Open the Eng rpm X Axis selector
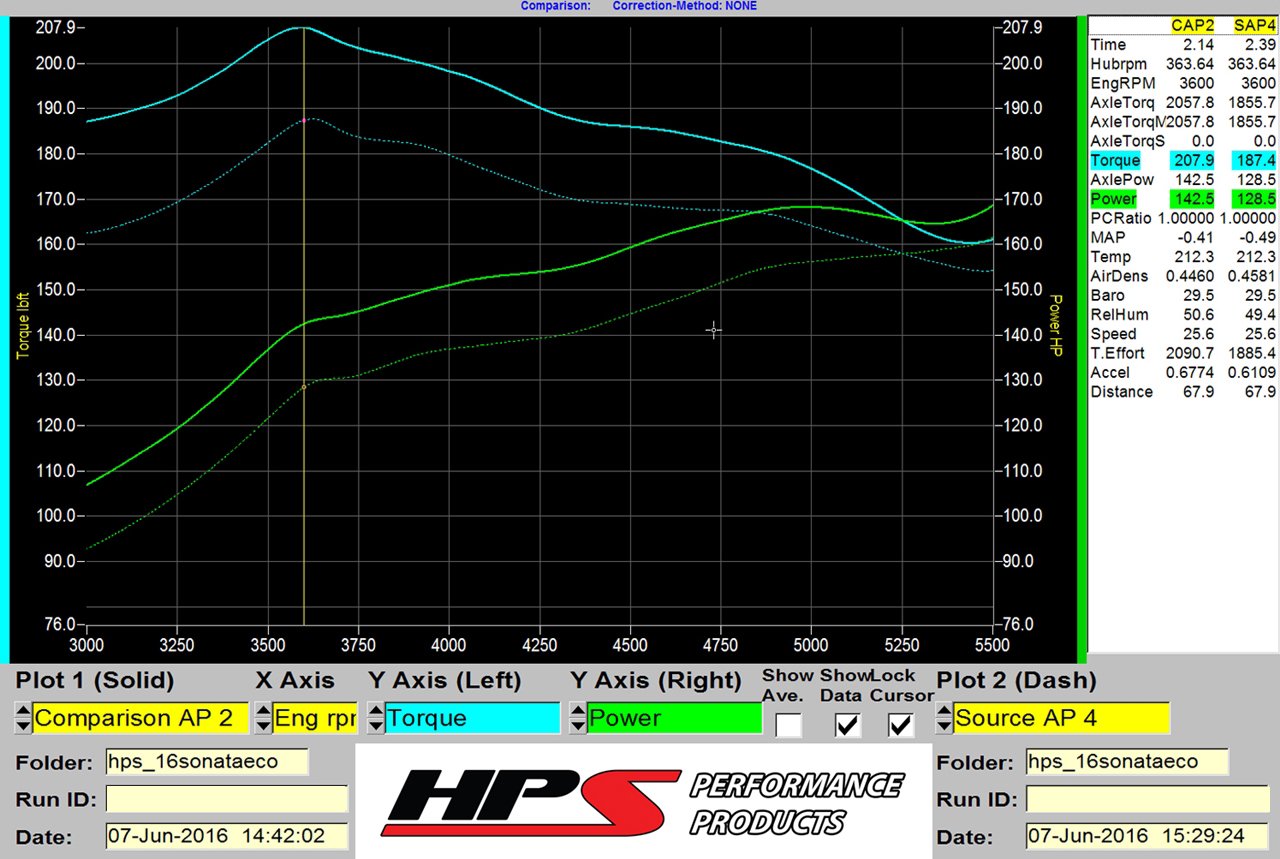 click(x=314, y=718)
